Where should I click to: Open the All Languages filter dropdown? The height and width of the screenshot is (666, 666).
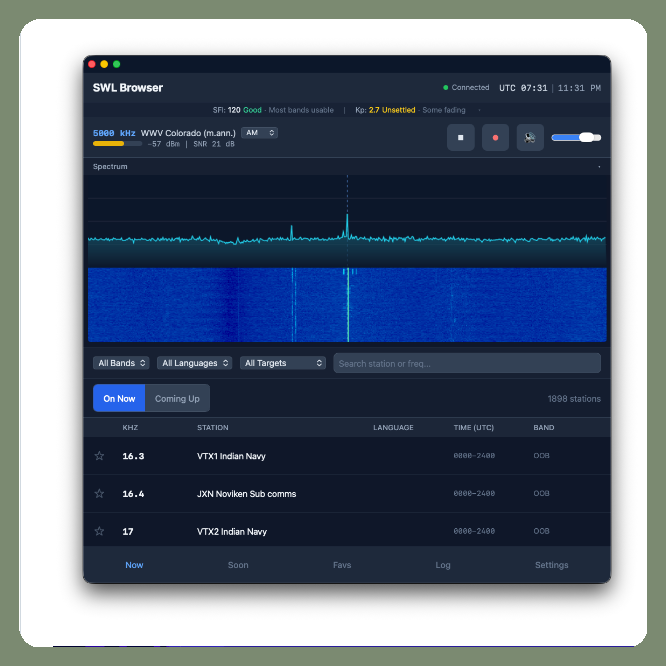[x=195, y=363]
